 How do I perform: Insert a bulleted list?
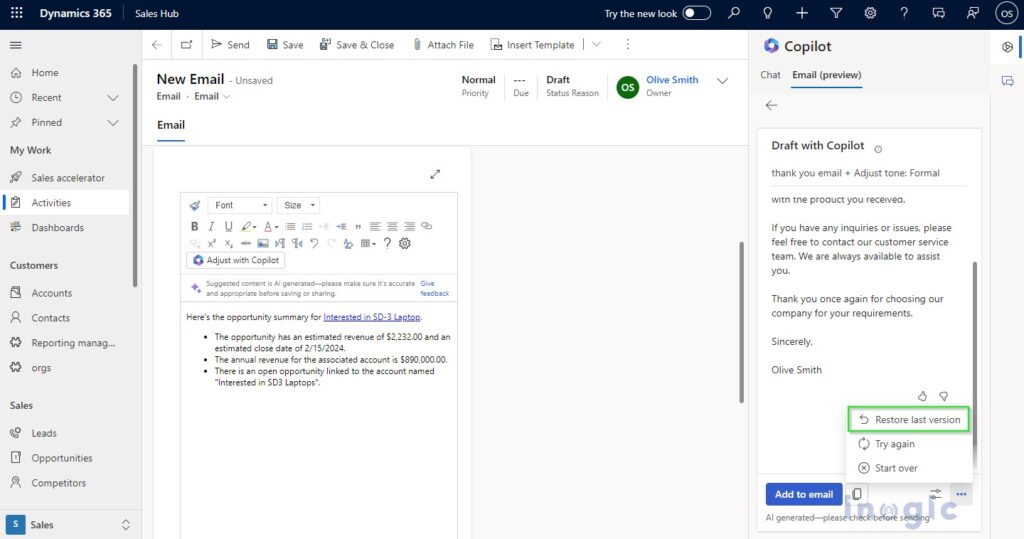(290, 227)
